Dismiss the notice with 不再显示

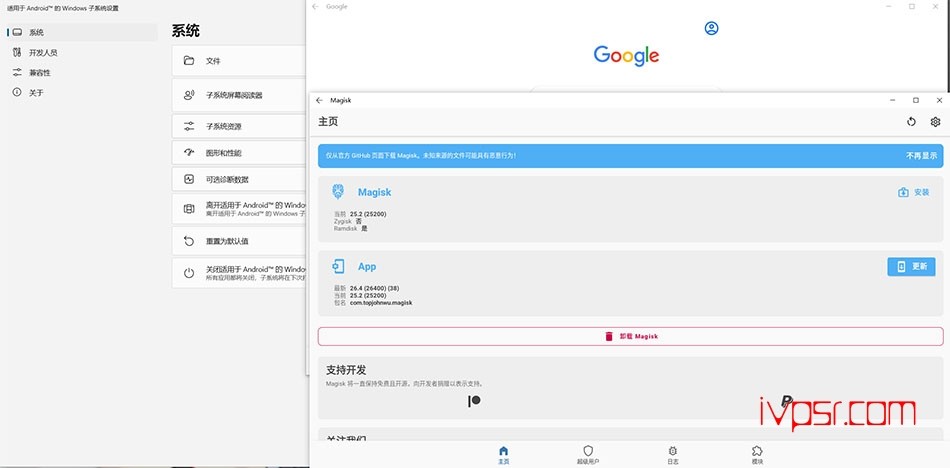[922, 156]
